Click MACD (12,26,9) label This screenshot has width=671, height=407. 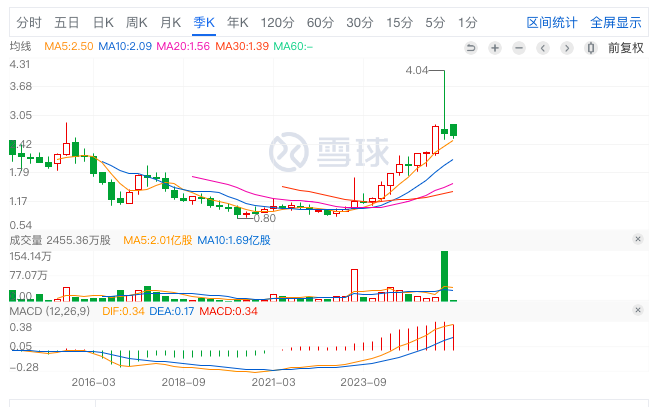[50, 311]
